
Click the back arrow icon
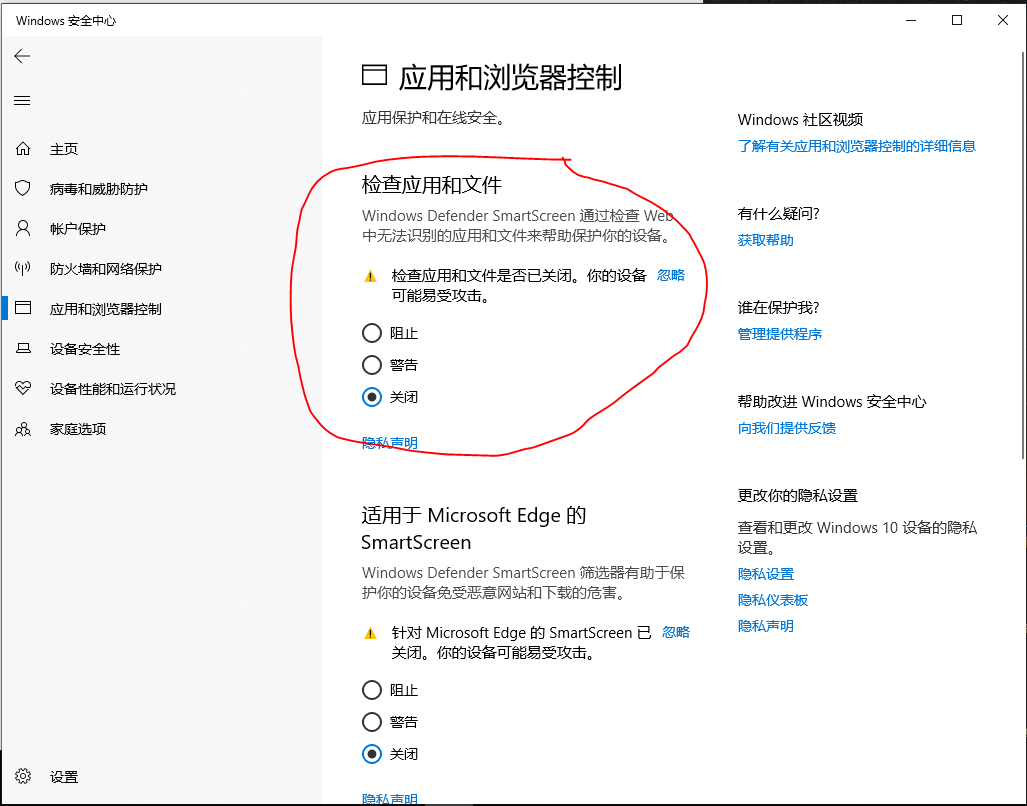22,56
